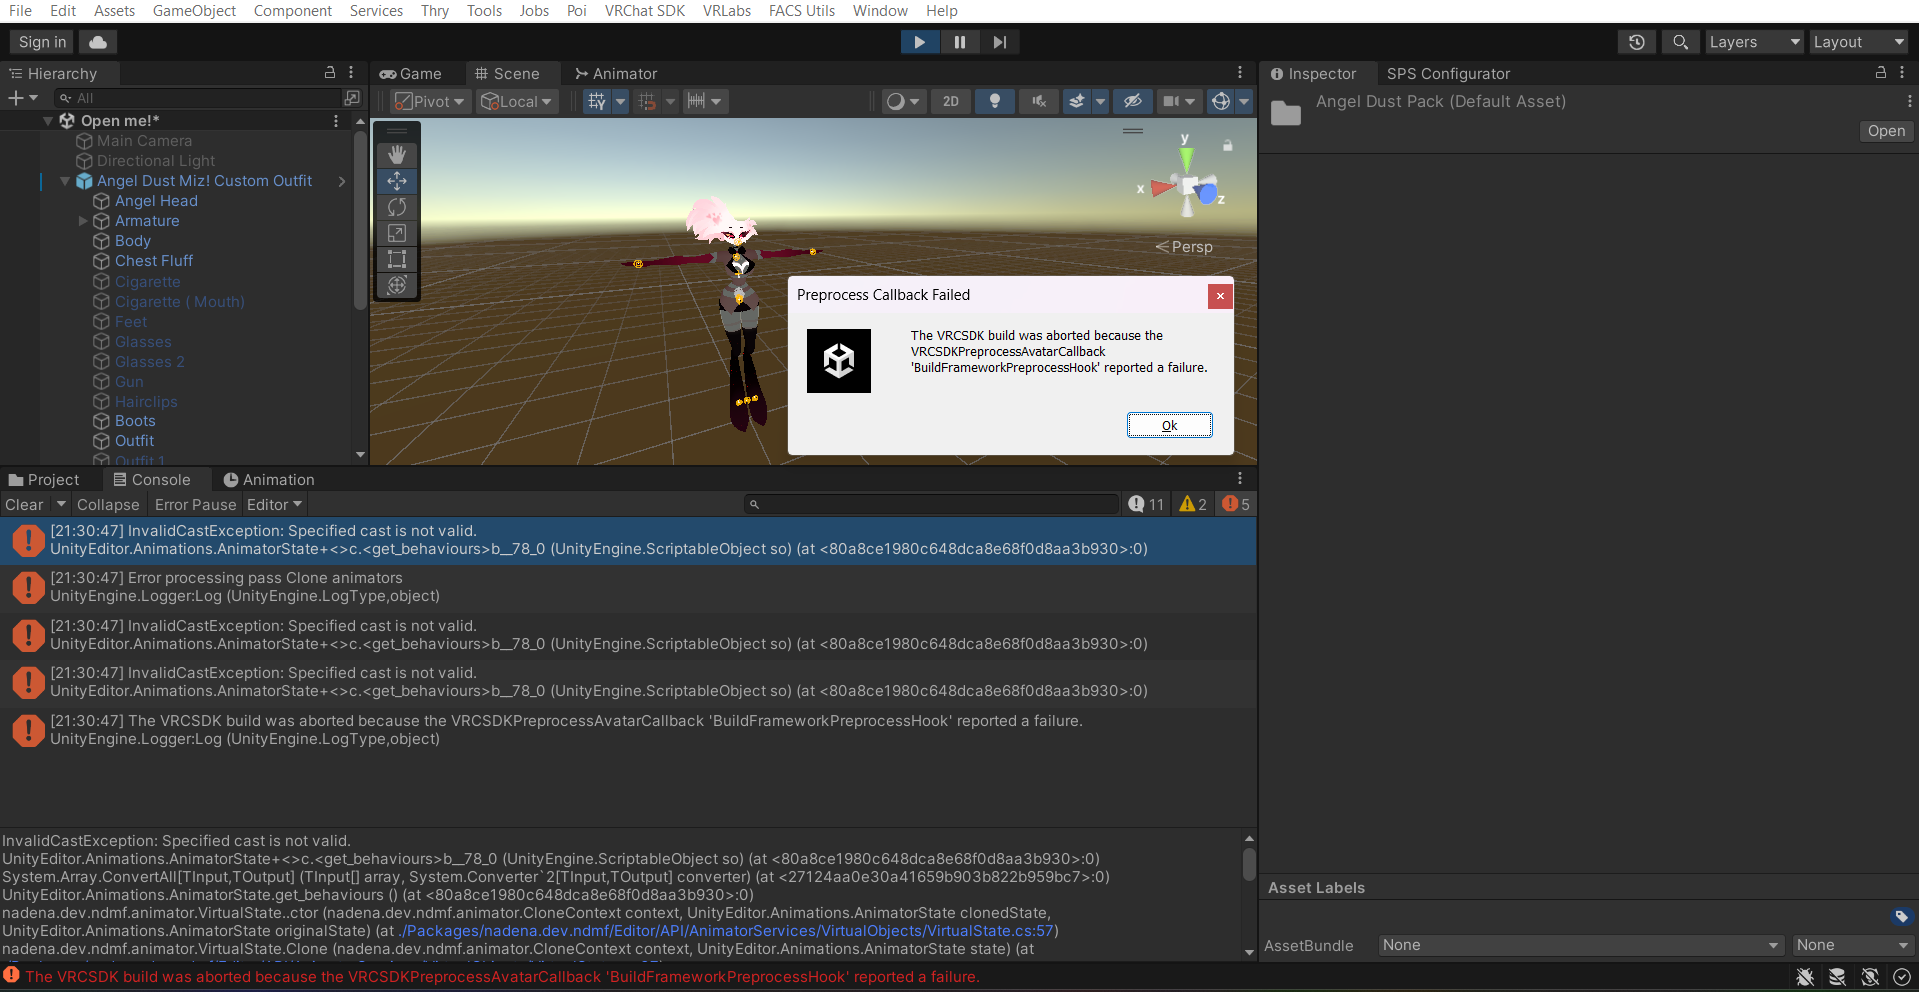Close the Preprocess Callback Failed dialog

pyautogui.click(x=1220, y=296)
